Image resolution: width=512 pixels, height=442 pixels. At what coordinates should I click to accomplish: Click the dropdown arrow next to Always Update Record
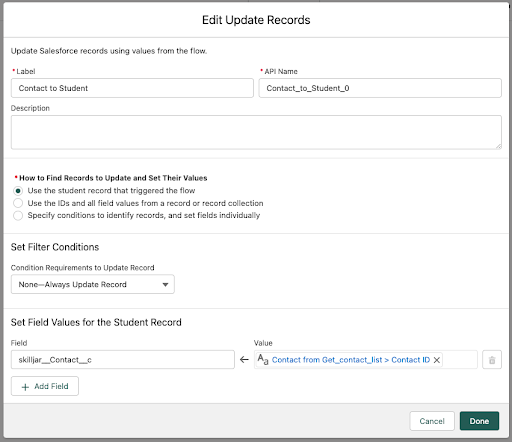[x=165, y=285]
